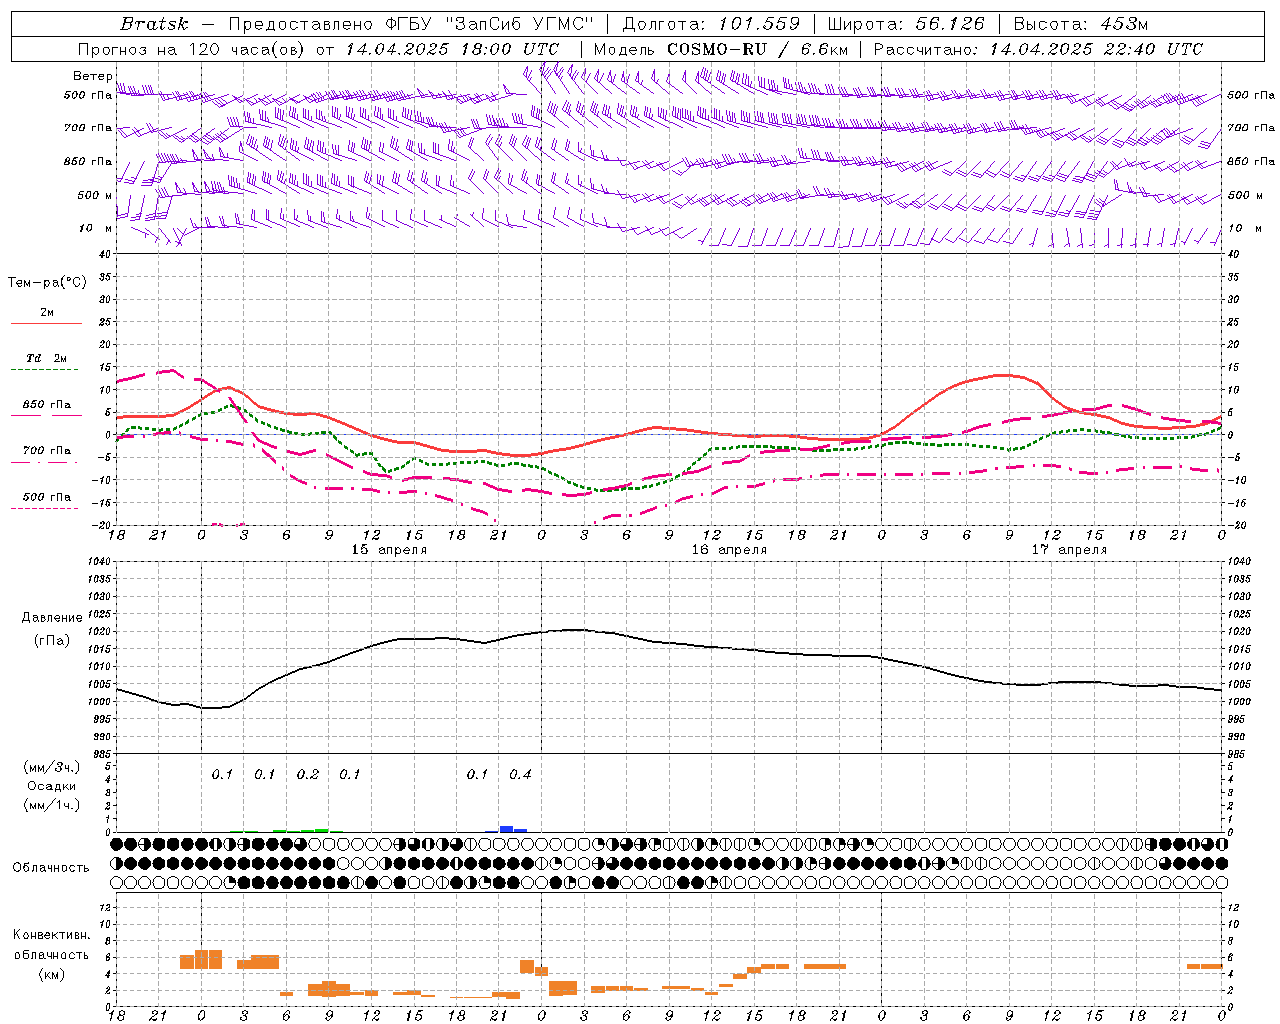Click the Долгота: 101.559 value

[711, 24]
